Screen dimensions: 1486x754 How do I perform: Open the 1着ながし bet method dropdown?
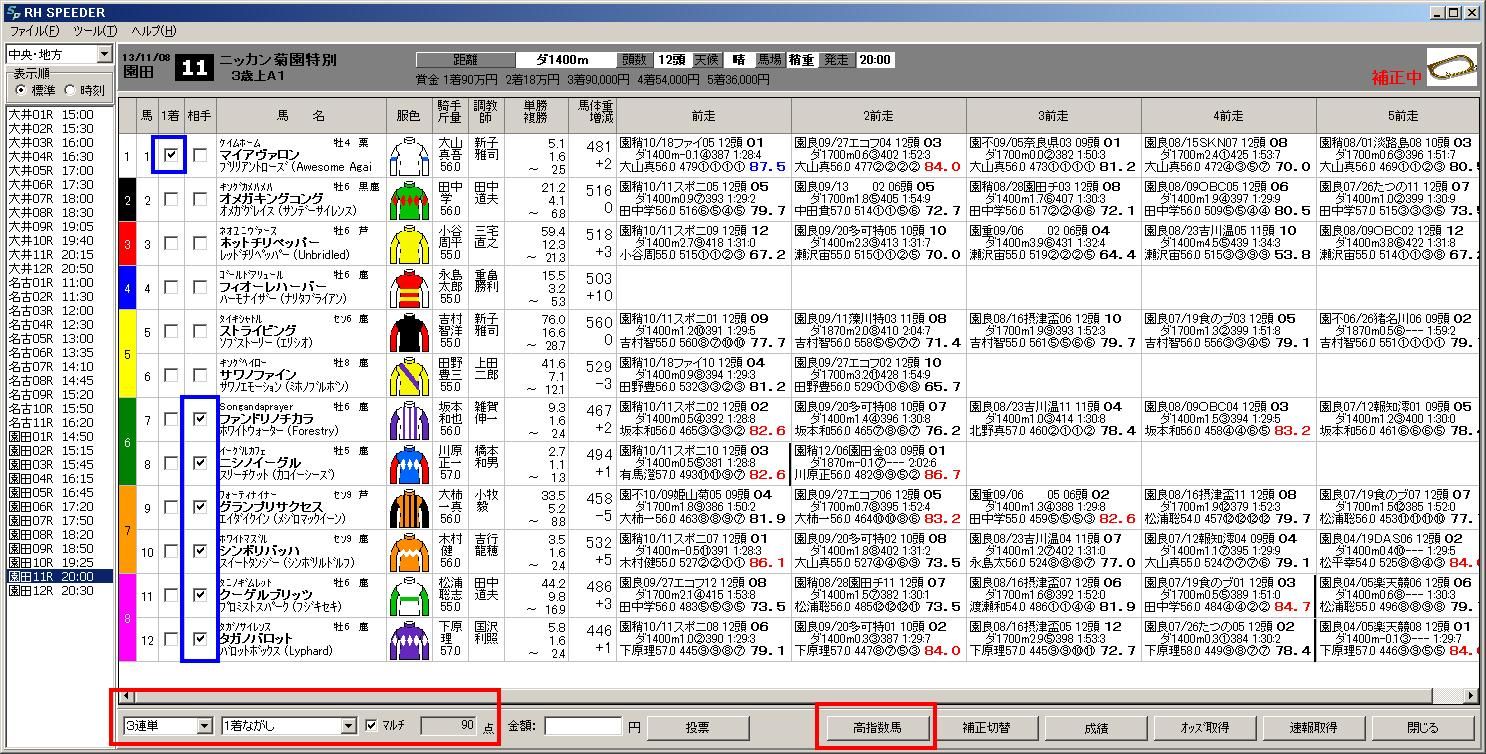point(348,726)
